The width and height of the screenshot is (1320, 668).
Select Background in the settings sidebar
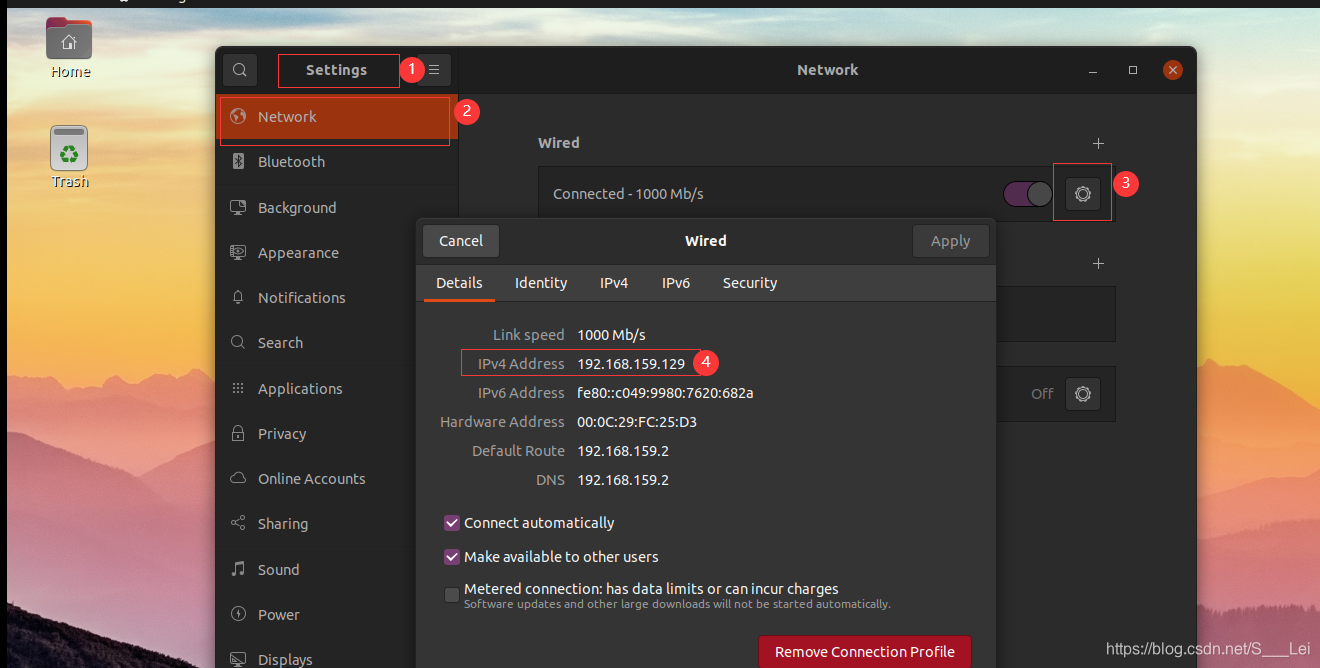tap(337, 207)
